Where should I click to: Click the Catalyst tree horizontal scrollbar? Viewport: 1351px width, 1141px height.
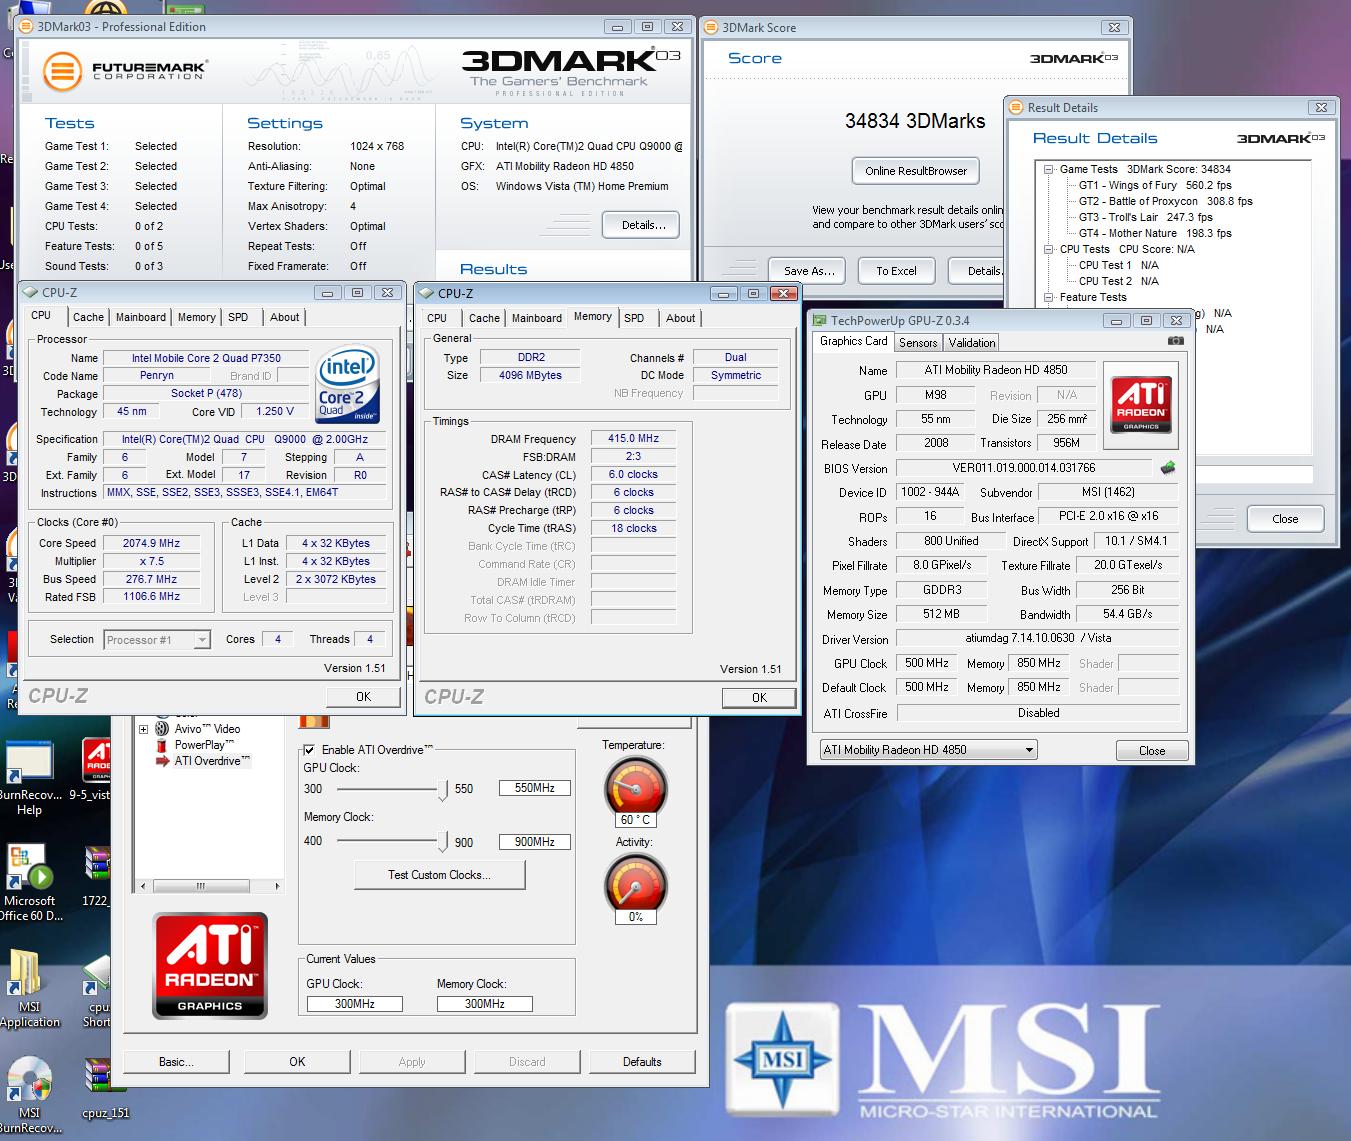[209, 886]
